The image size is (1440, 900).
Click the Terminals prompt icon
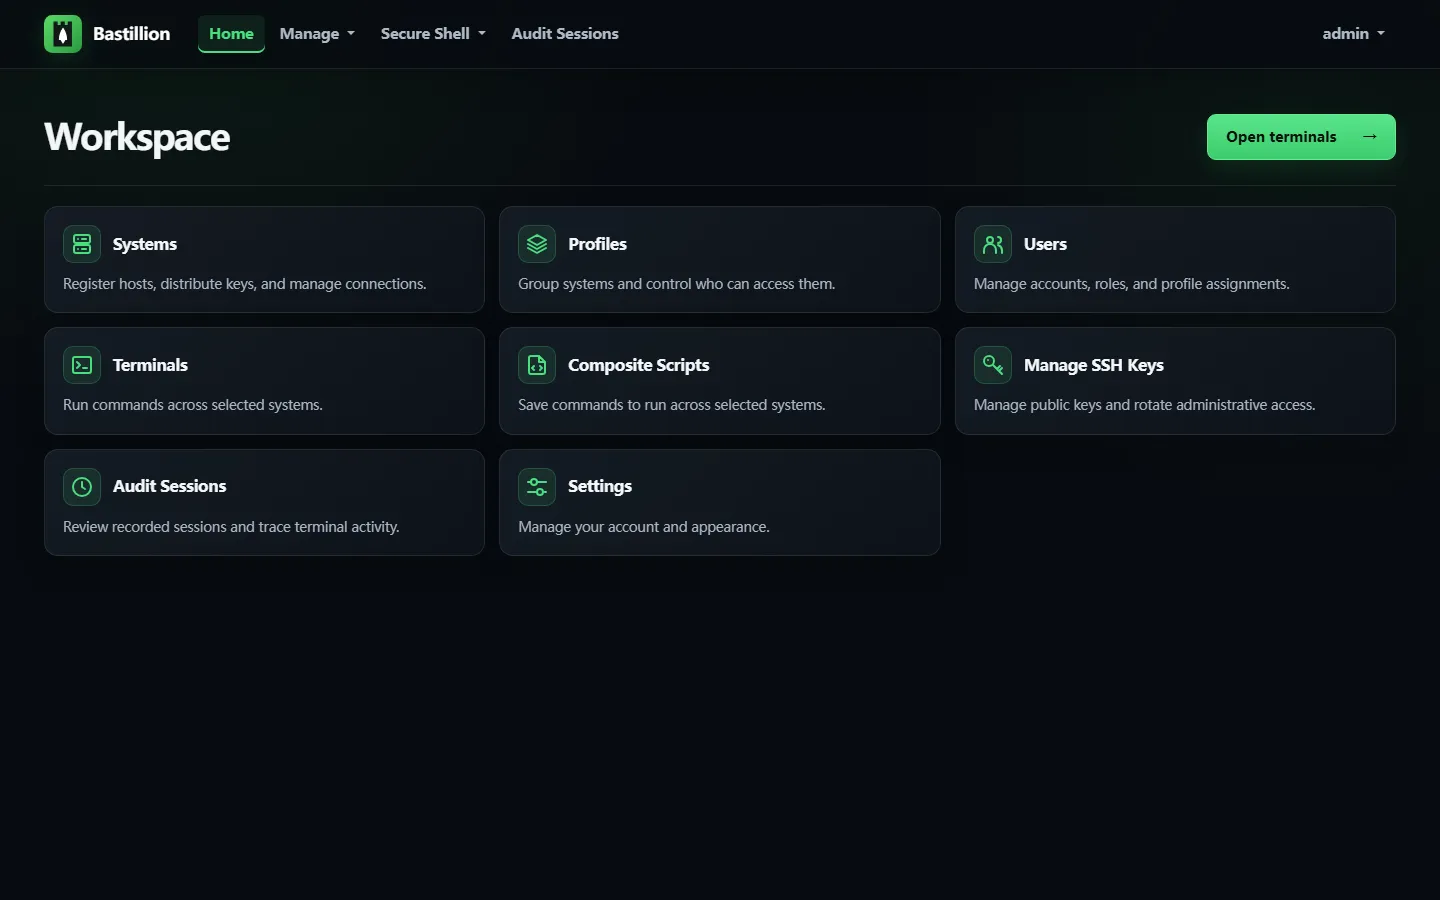click(x=82, y=365)
